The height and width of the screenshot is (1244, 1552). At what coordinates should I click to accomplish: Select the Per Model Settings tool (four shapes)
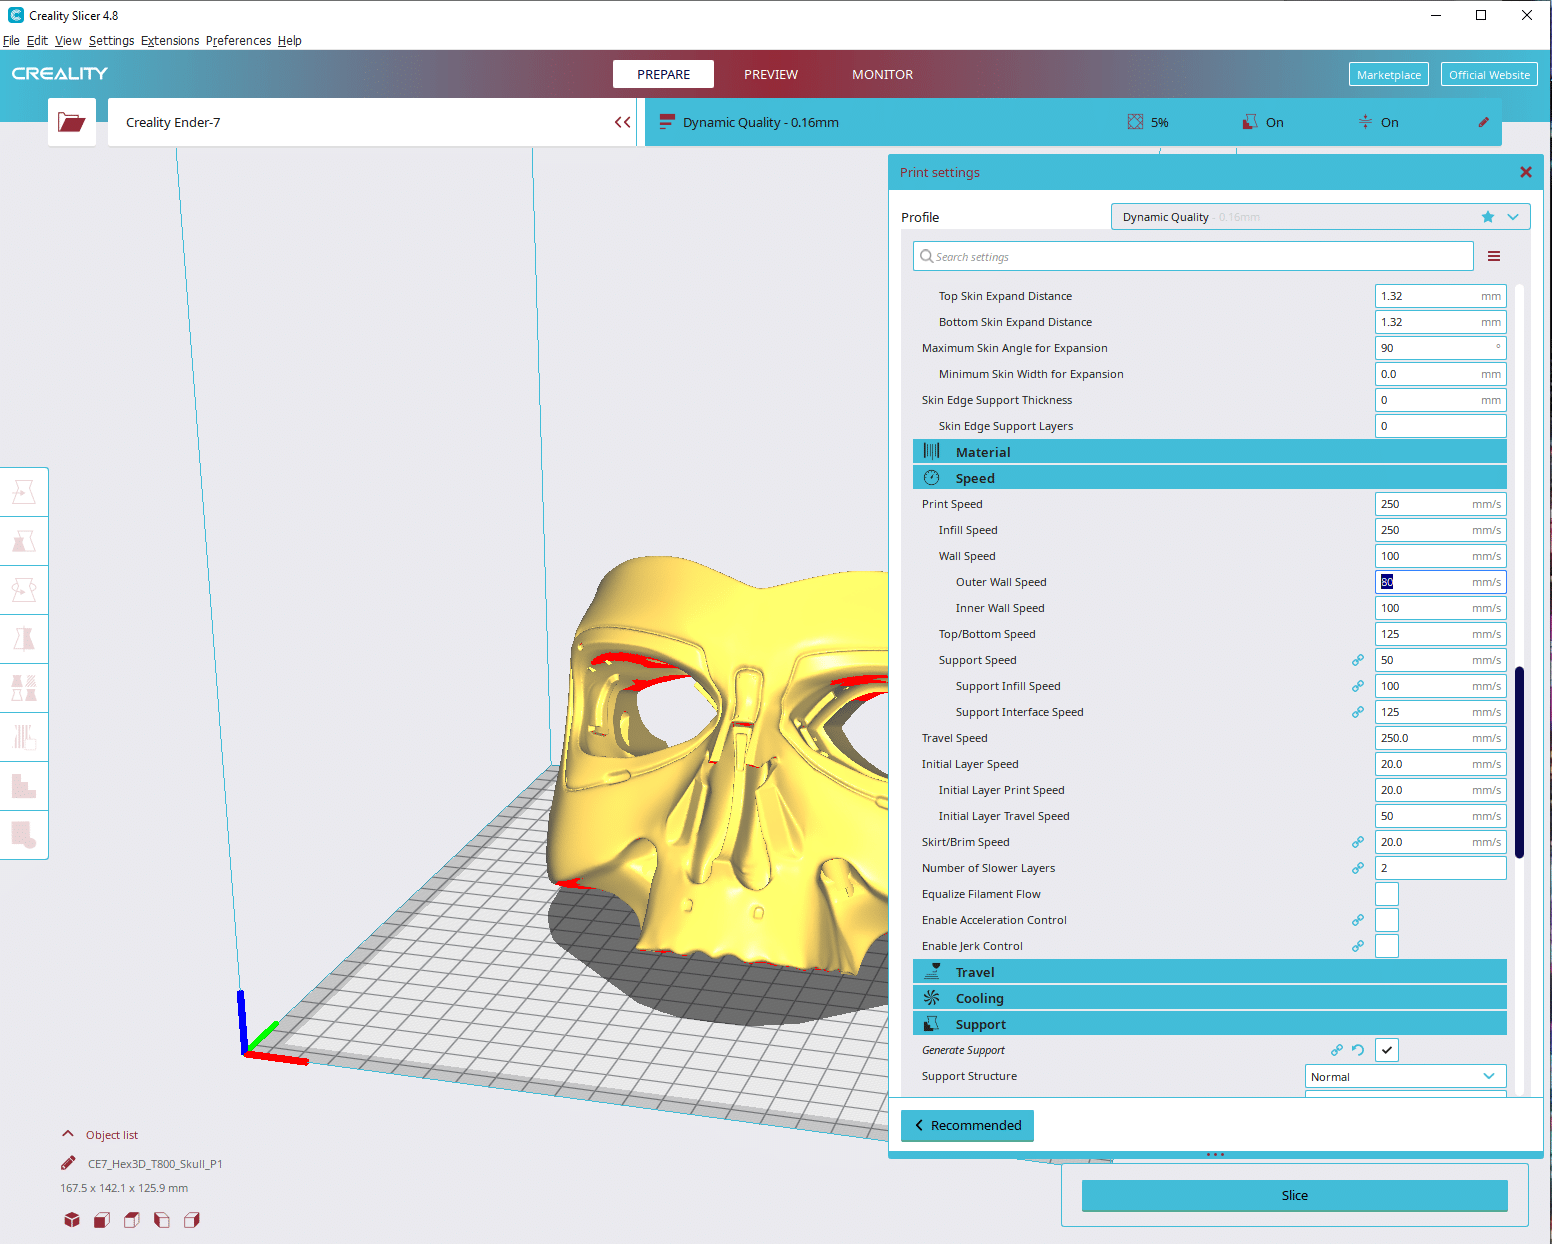click(24, 688)
